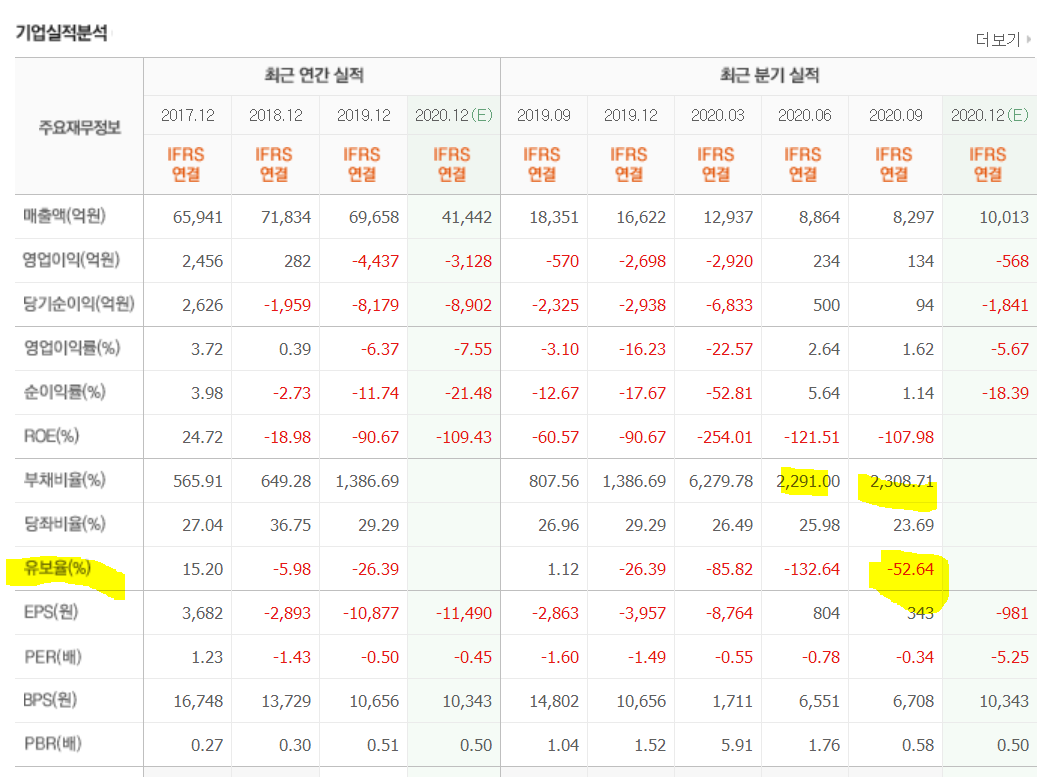Select the highlighted -52.64 reserve ratio
The image size is (1057, 777).
click(x=910, y=569)
